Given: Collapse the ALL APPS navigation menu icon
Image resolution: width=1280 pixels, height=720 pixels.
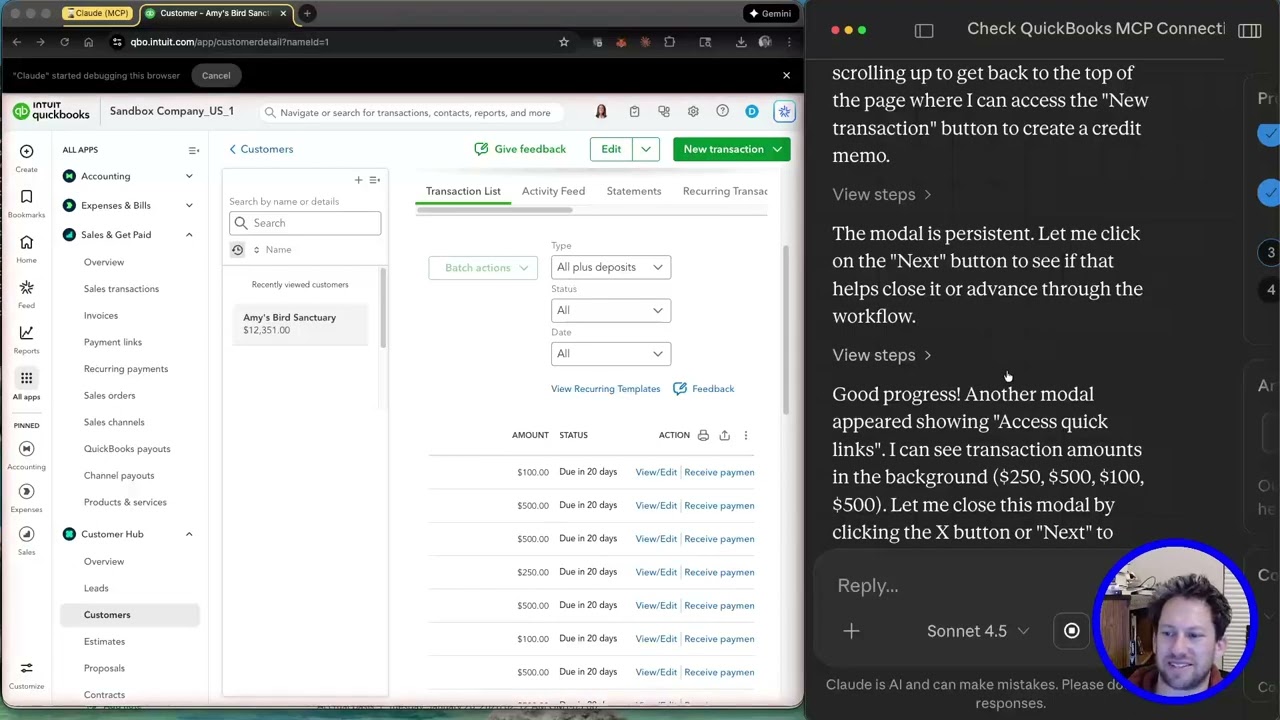Looking at the screenshot, I should tap(194, 150).
